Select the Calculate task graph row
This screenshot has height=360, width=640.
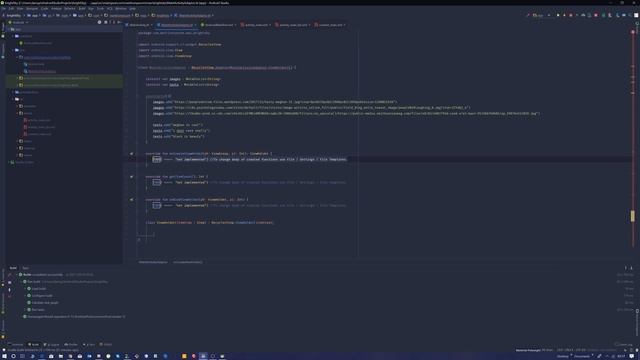coord(43,302)
